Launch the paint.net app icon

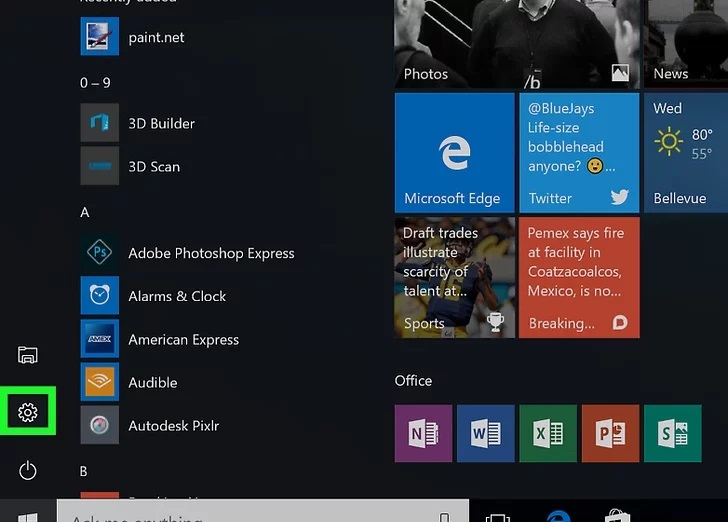[99, 36]
